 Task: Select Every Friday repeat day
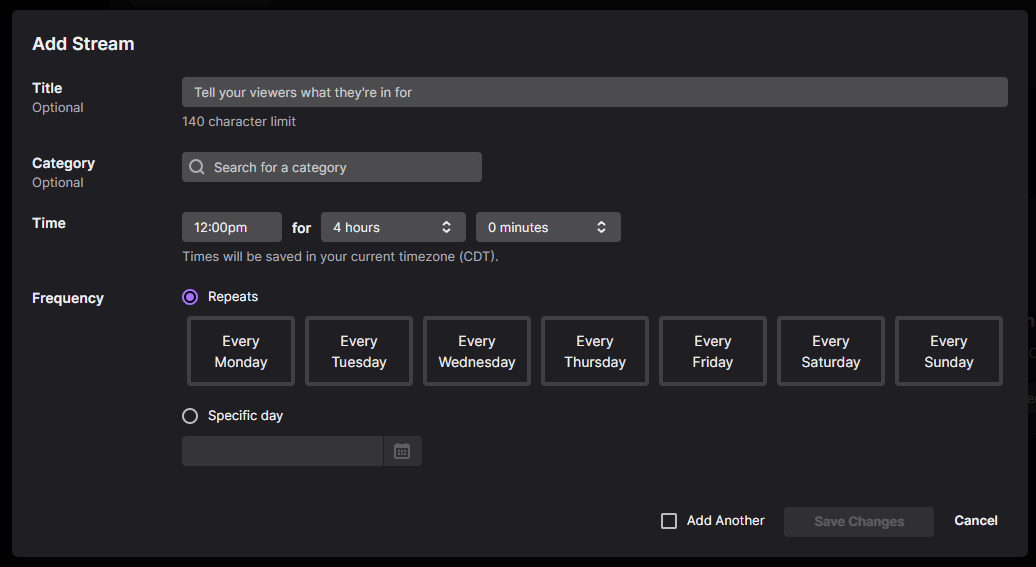tap(713, 351)
